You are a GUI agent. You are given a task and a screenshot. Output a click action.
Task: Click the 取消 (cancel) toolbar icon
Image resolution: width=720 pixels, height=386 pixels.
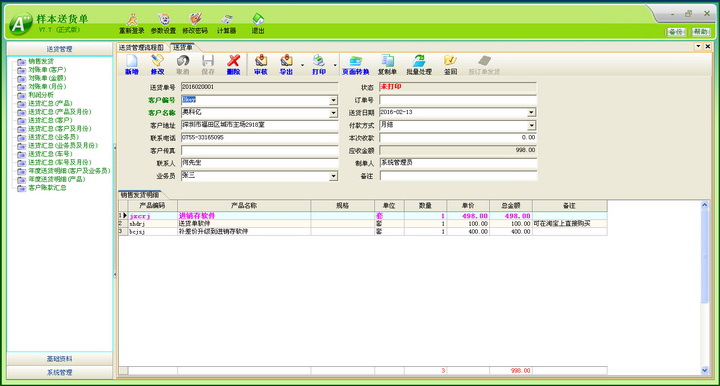[183, 65]
